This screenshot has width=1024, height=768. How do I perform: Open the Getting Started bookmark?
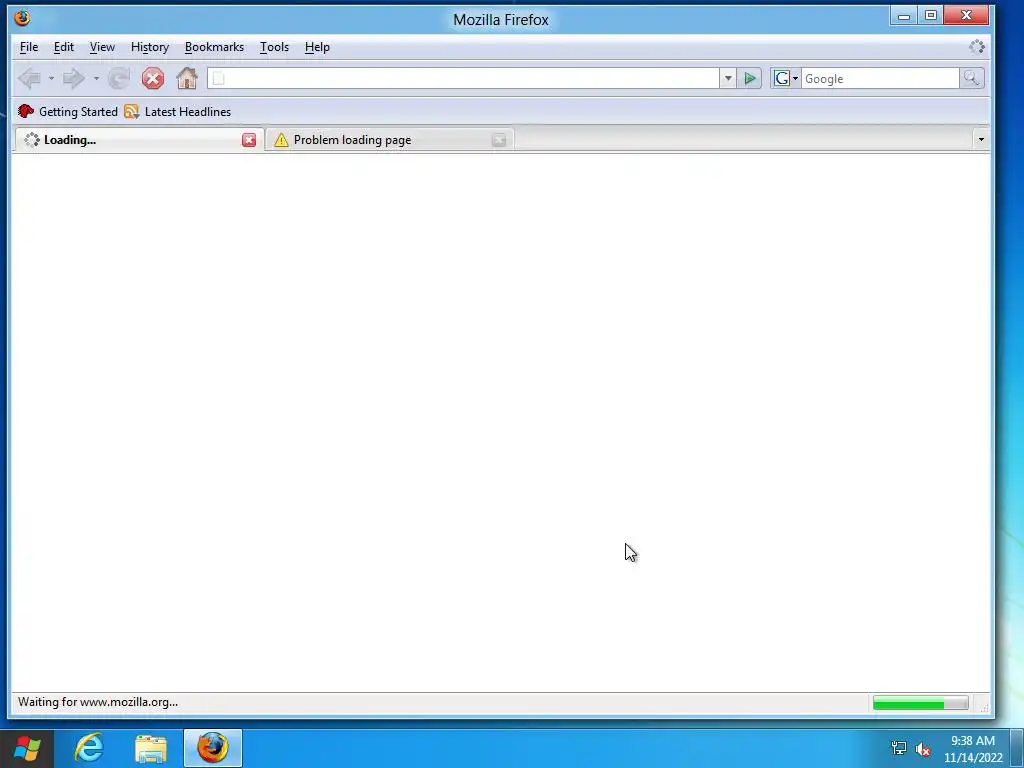68,112
